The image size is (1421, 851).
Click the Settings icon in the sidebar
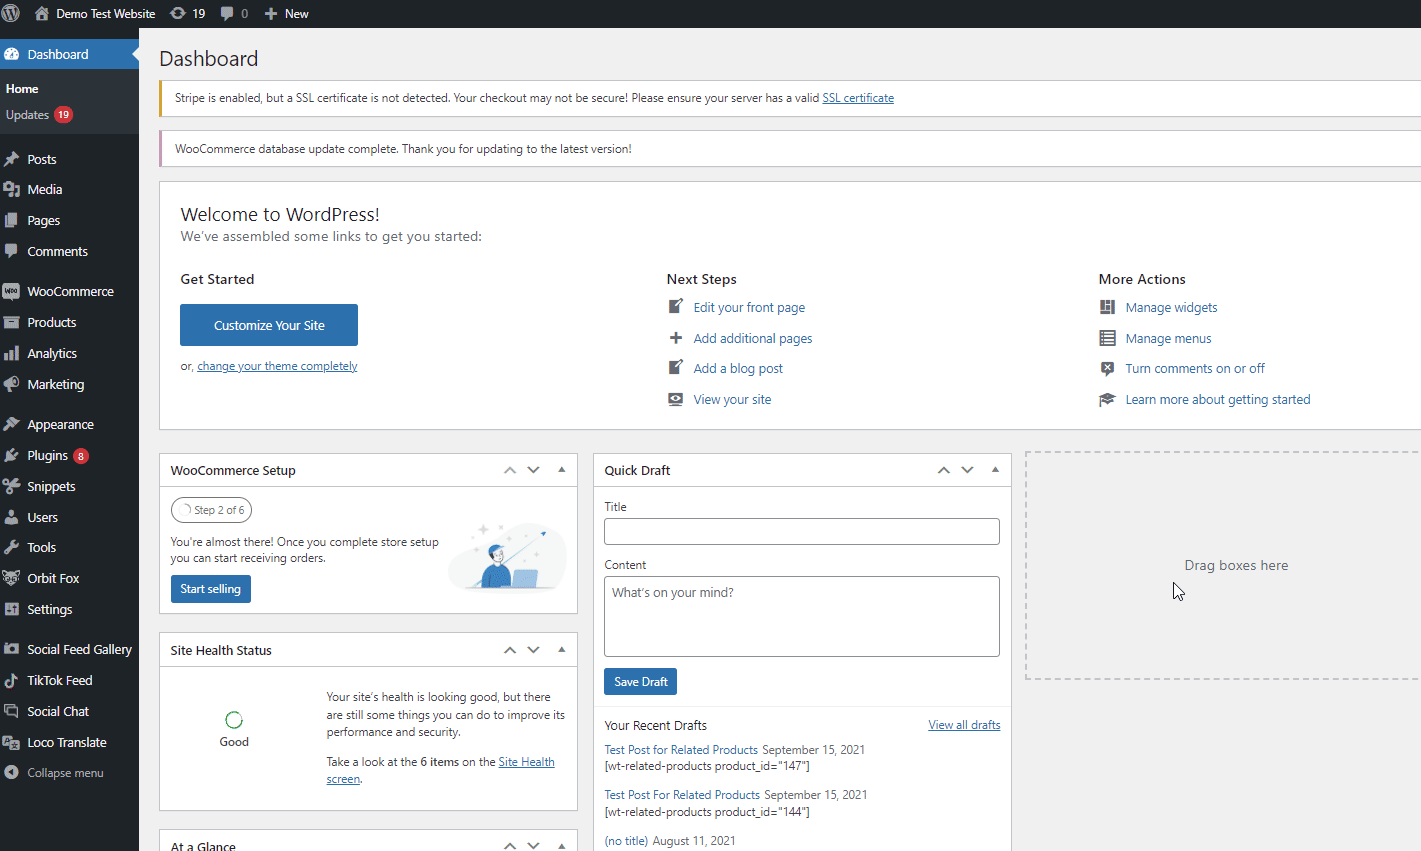point(12,609)
